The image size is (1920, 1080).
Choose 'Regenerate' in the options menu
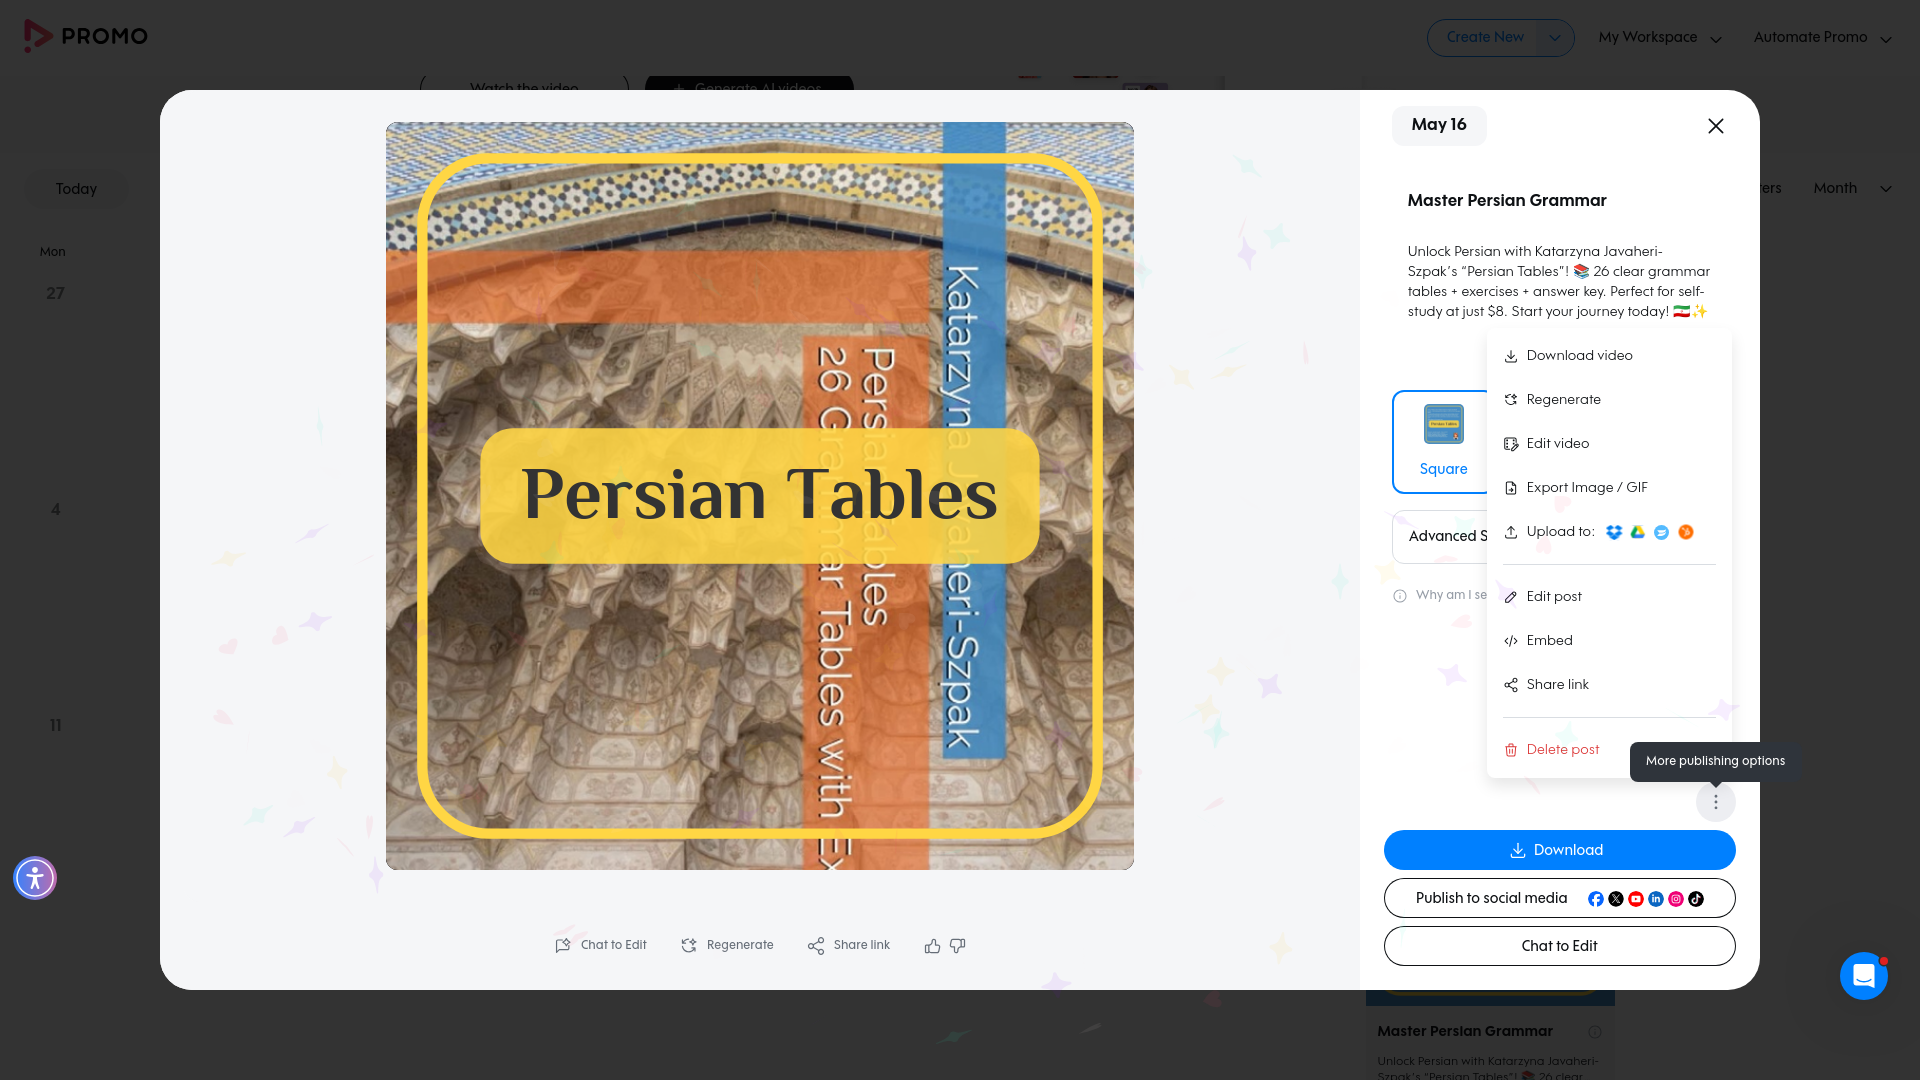[x=1609, y=400]
